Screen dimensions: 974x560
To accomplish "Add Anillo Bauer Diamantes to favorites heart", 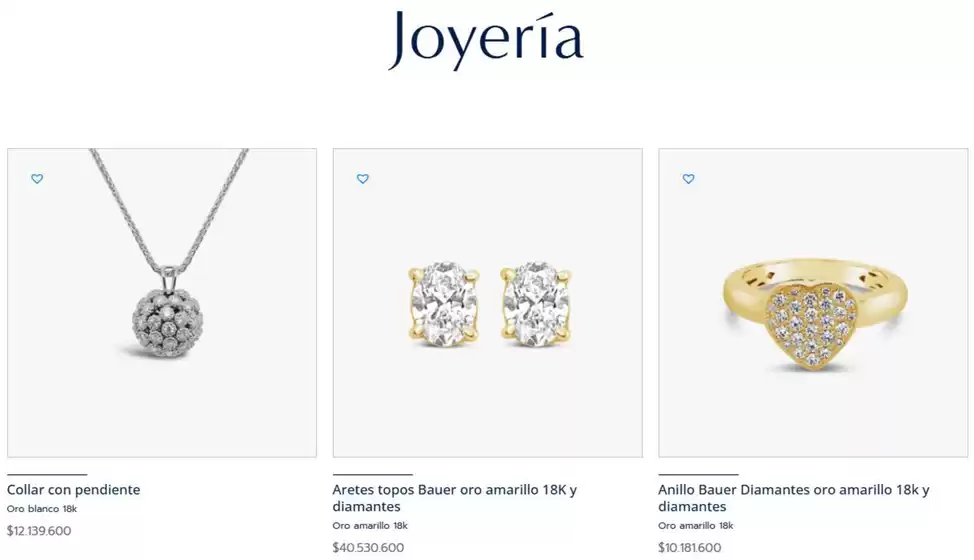I will tap(688, 179).
